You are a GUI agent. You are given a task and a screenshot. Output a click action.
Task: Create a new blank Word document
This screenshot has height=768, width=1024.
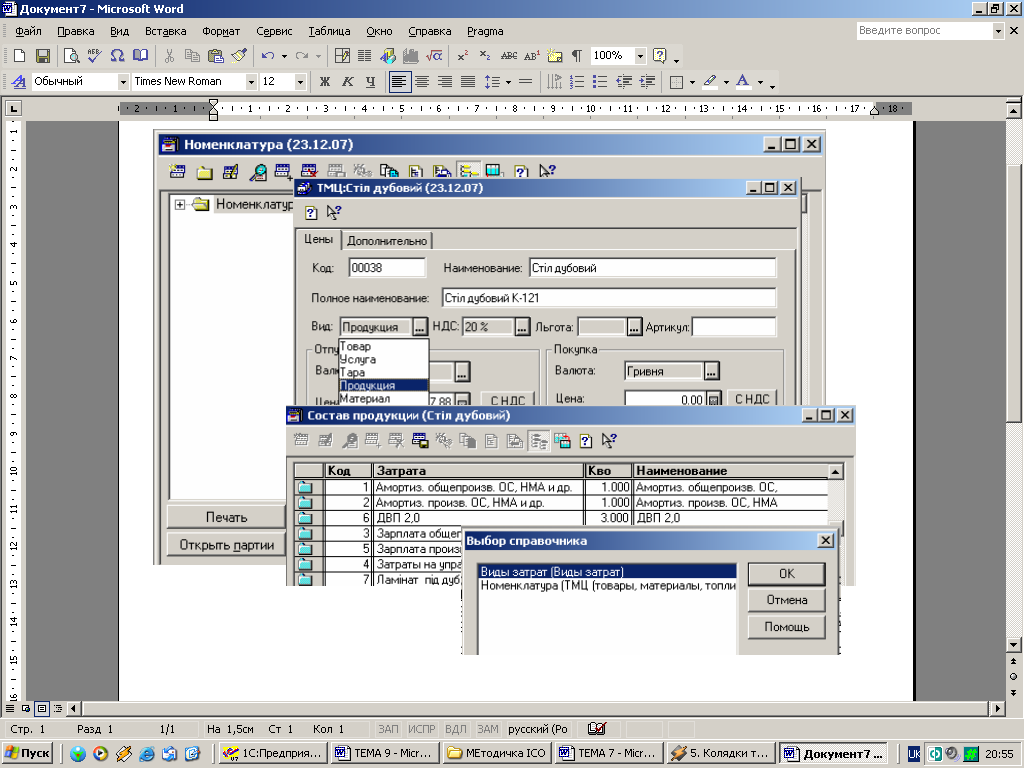click(x=20, y=56)
